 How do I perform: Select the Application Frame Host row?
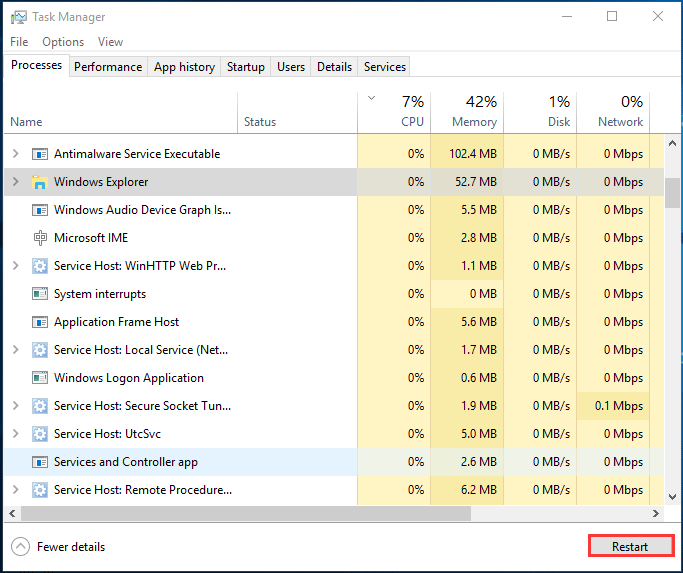click(x=334, y=322)
